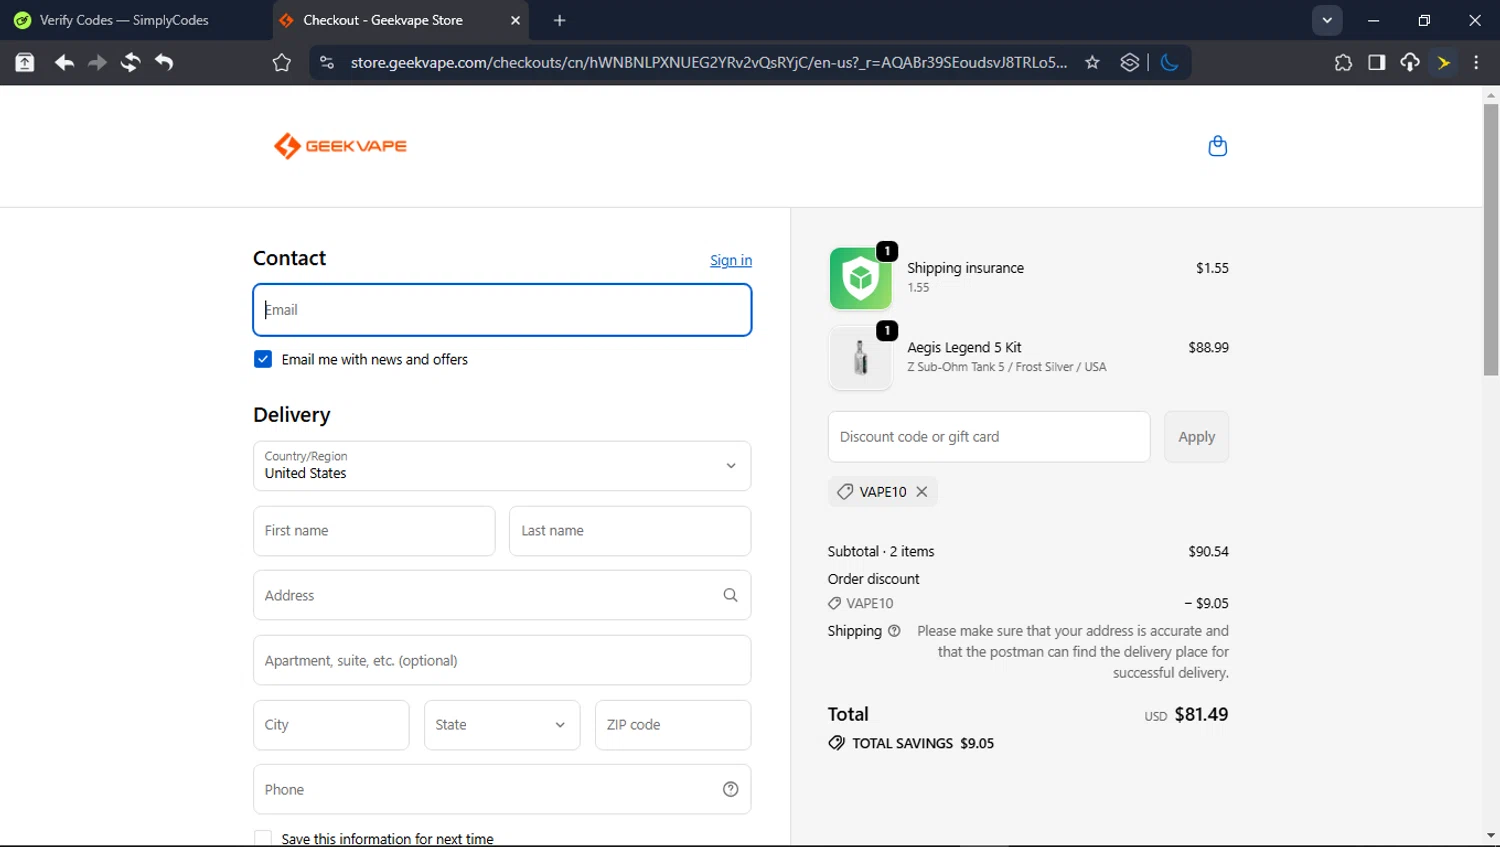Select the Checkout - Geekvape Store tab
The width and height of the screenshot is (1500, 847).
[402, 20]
